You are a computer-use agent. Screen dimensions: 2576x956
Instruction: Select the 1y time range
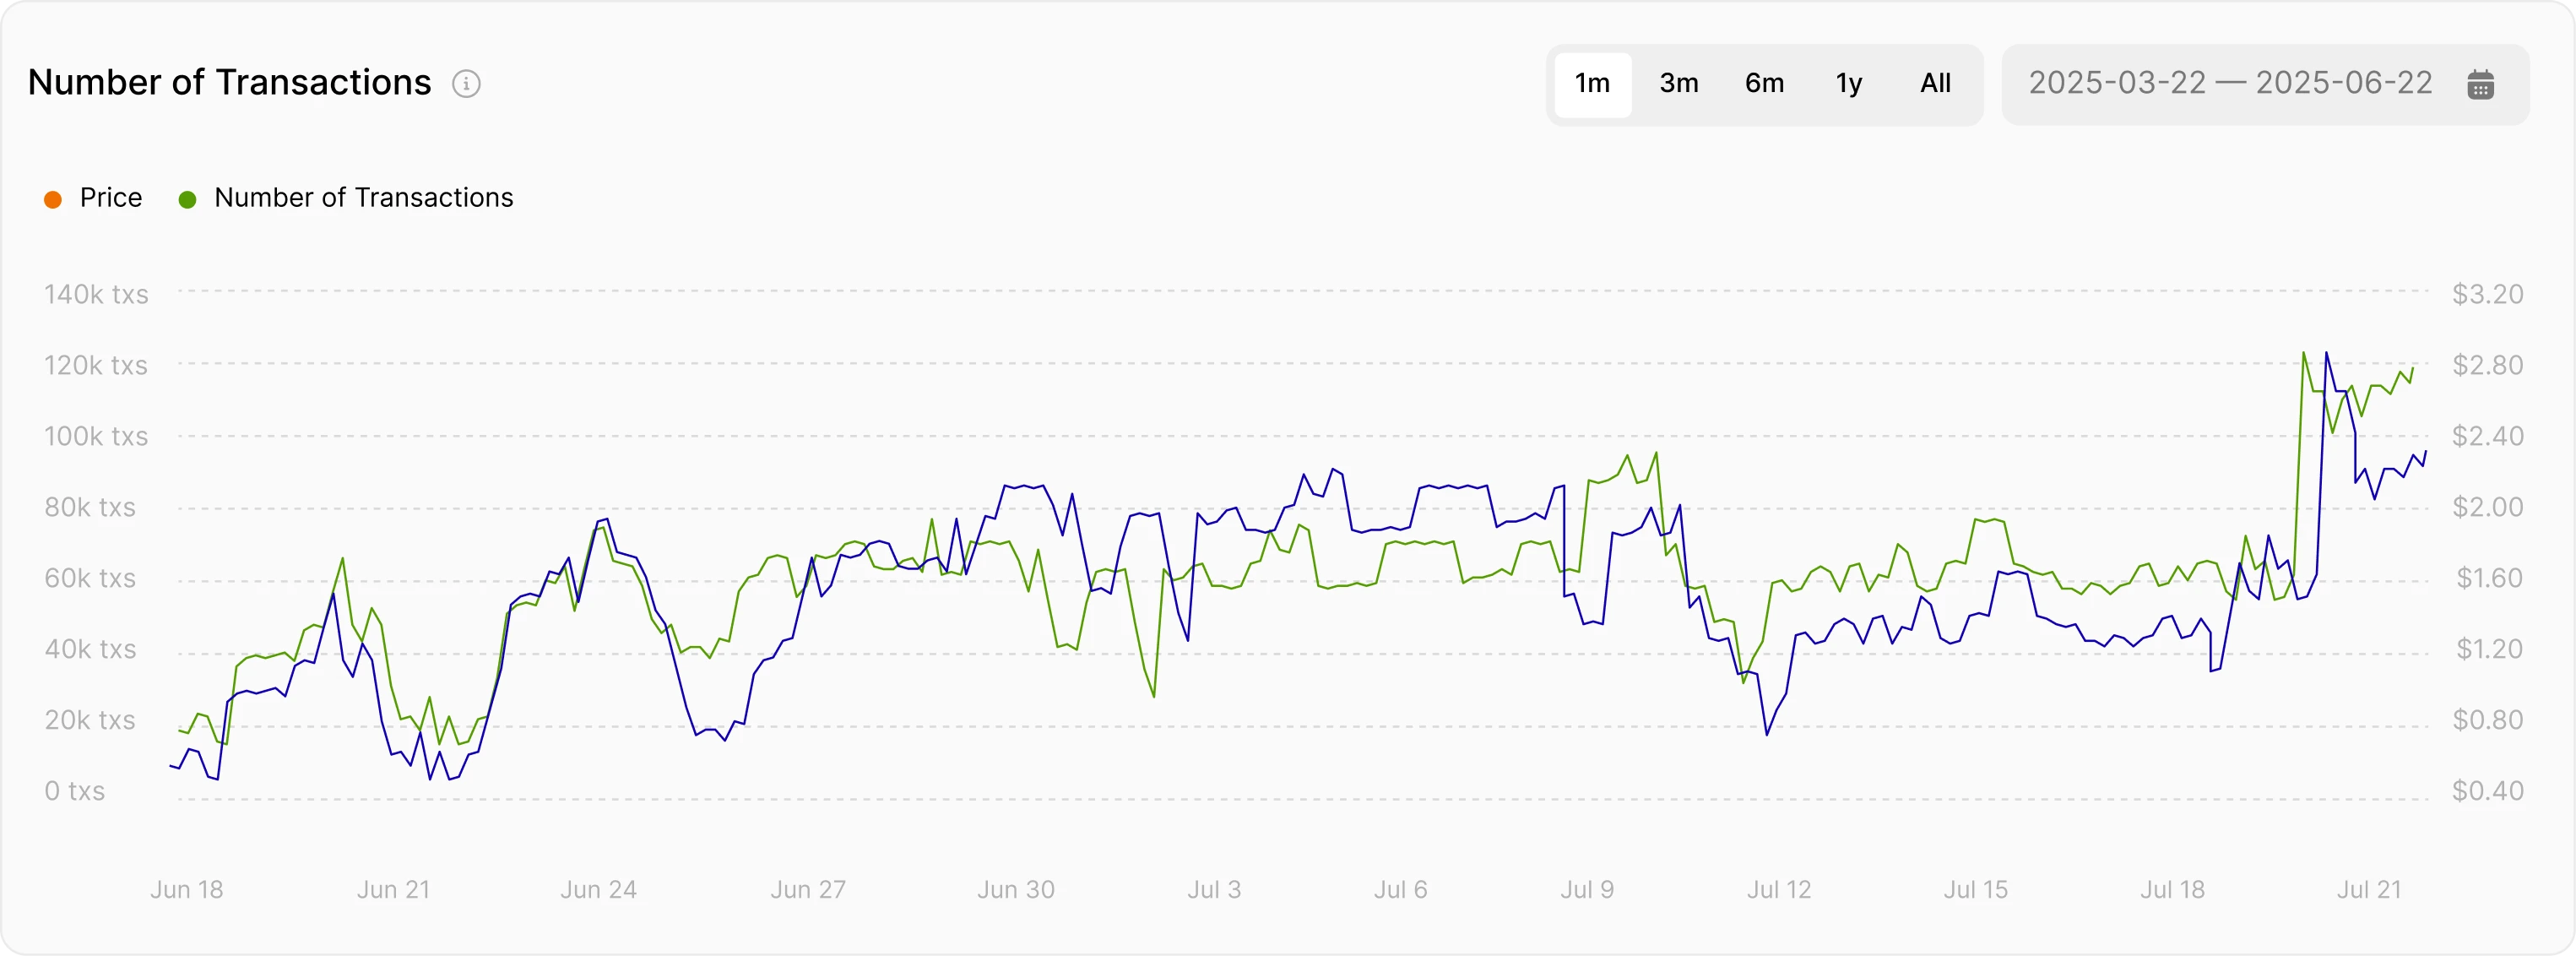pyautogui.click(x=1849, y=83)
